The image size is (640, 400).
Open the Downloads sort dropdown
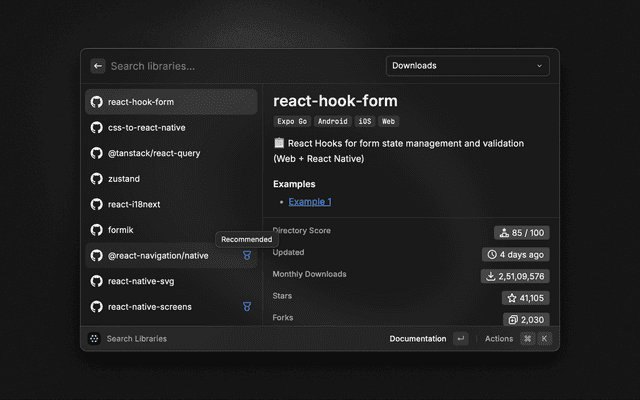467,66
